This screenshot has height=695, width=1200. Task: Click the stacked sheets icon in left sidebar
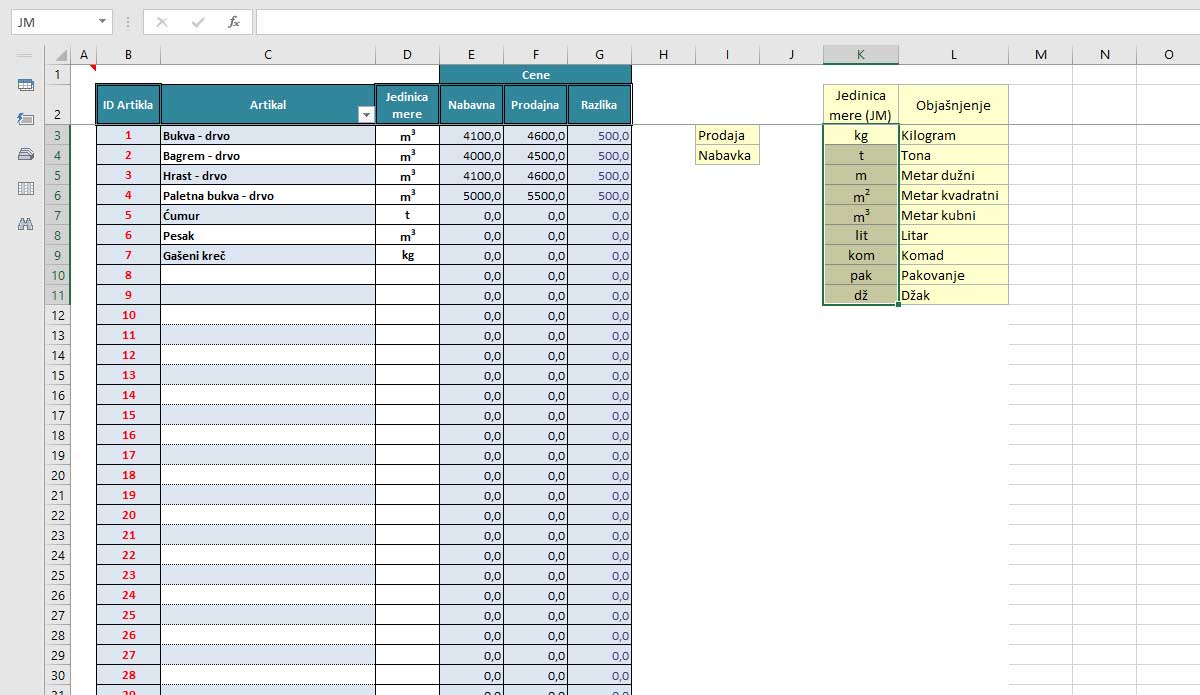26,154
